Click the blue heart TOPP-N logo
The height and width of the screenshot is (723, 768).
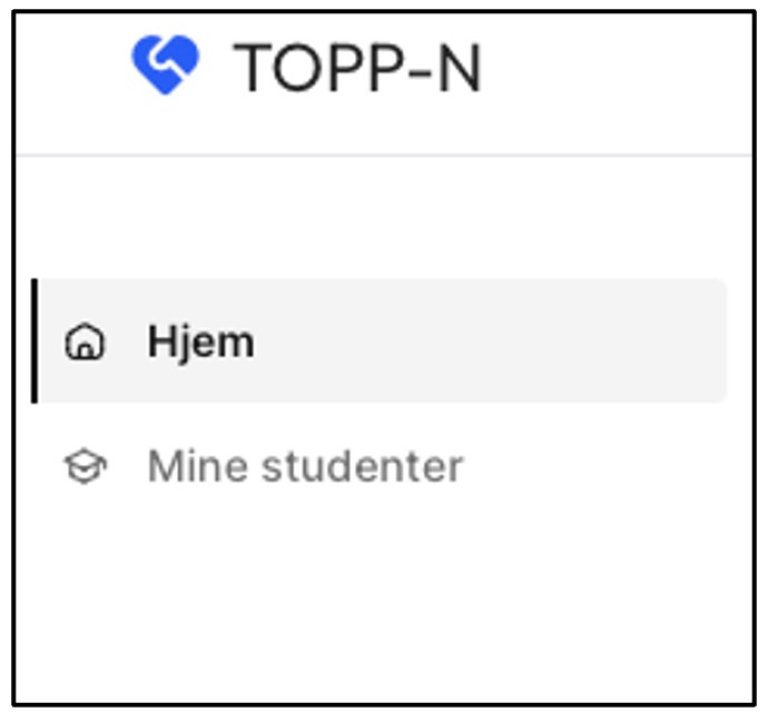(165, 64)
